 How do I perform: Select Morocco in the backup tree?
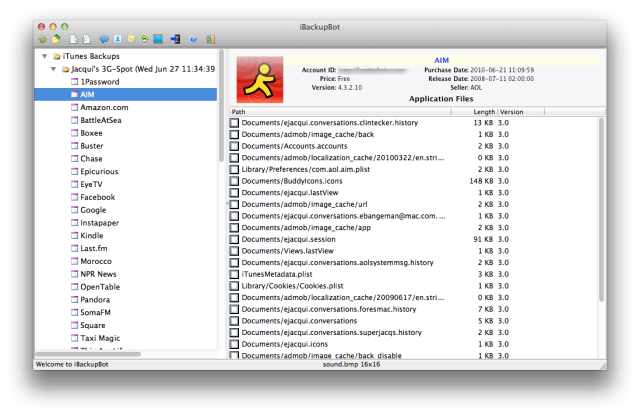click(96, 261)
